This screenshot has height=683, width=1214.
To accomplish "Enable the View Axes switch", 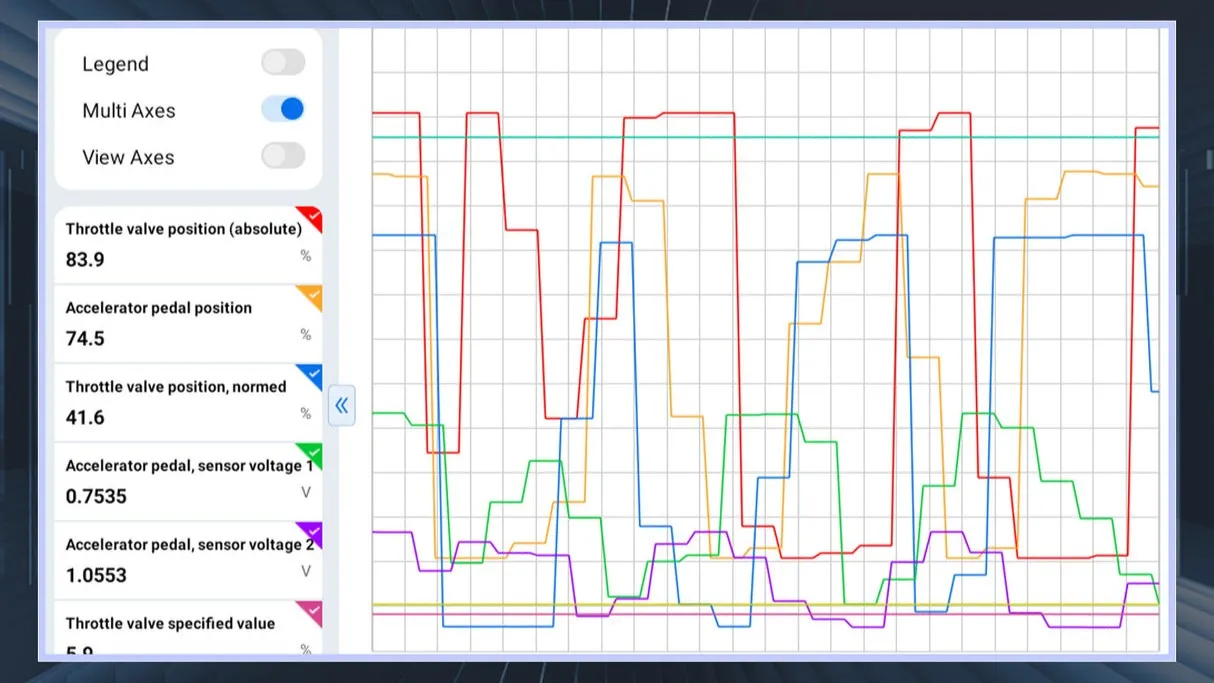I will 283,156.
